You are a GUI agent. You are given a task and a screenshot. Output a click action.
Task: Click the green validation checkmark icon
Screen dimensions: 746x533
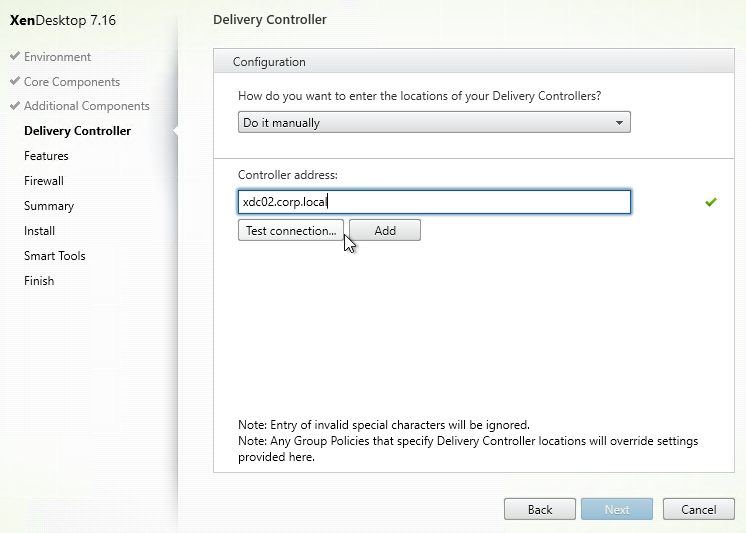[711, 202]
